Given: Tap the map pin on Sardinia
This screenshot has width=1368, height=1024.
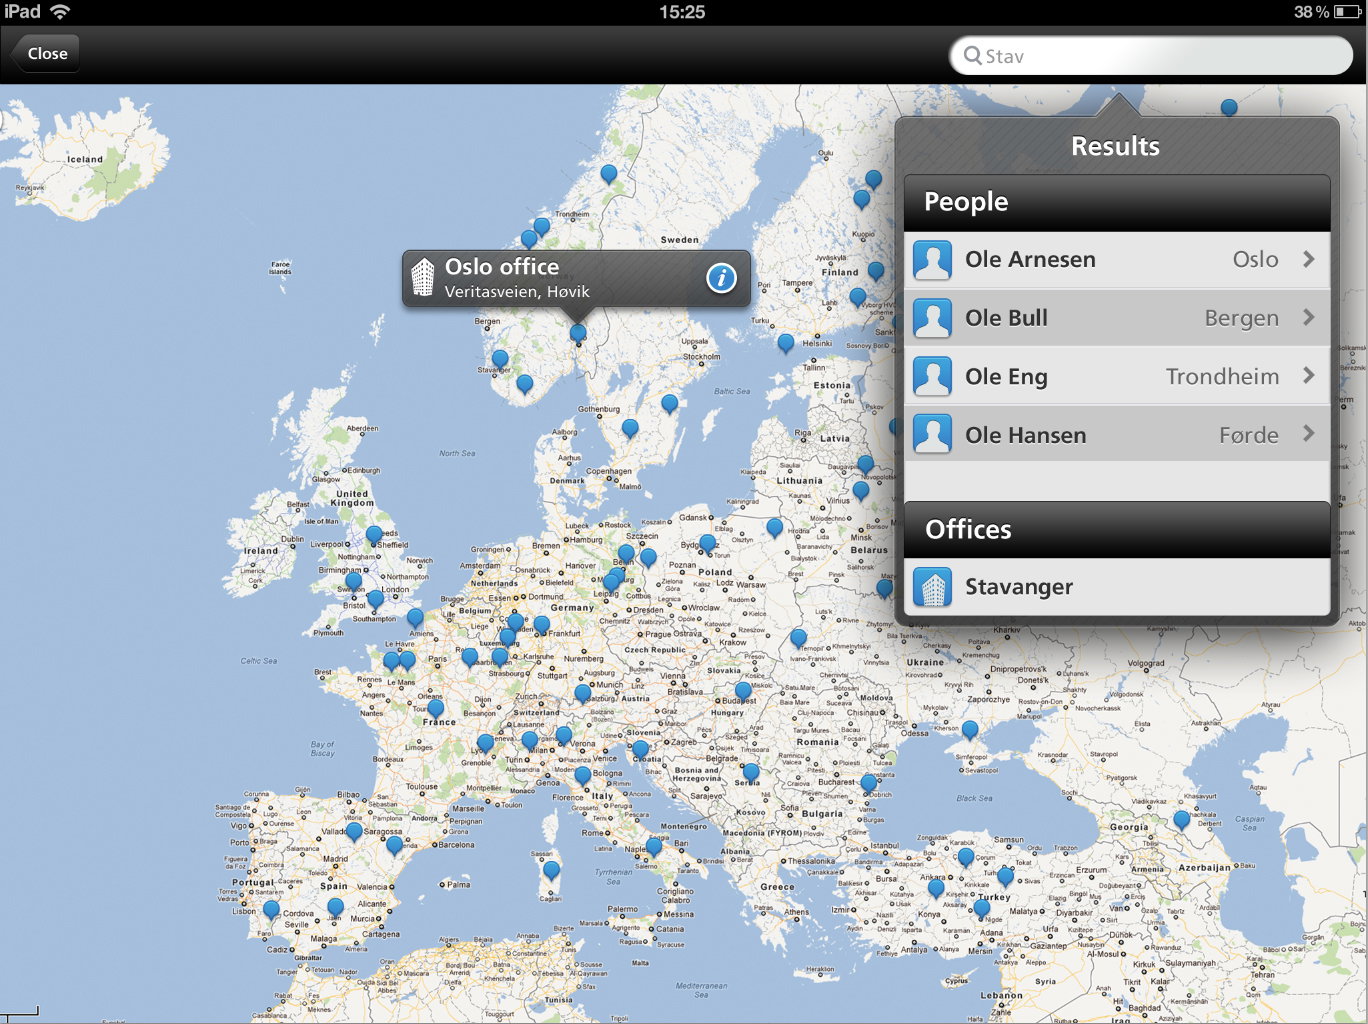Looking at the screenshot, I should click(x=551, y=871).
